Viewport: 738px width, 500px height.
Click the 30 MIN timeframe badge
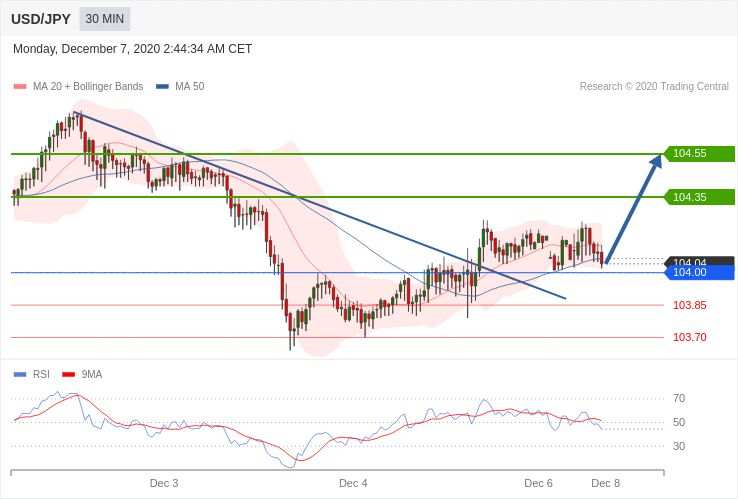(104, 19)
